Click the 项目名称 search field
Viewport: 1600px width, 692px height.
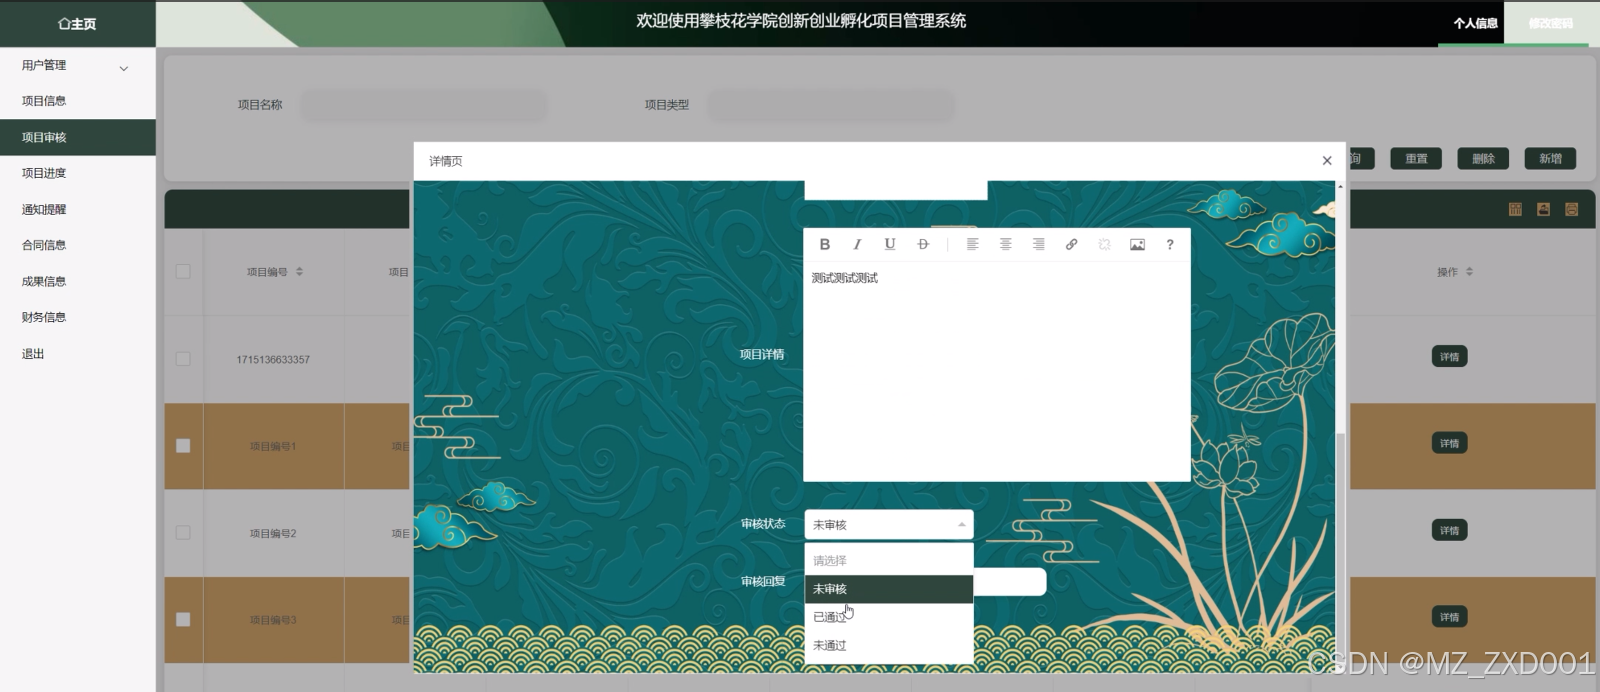click(424, 105)
